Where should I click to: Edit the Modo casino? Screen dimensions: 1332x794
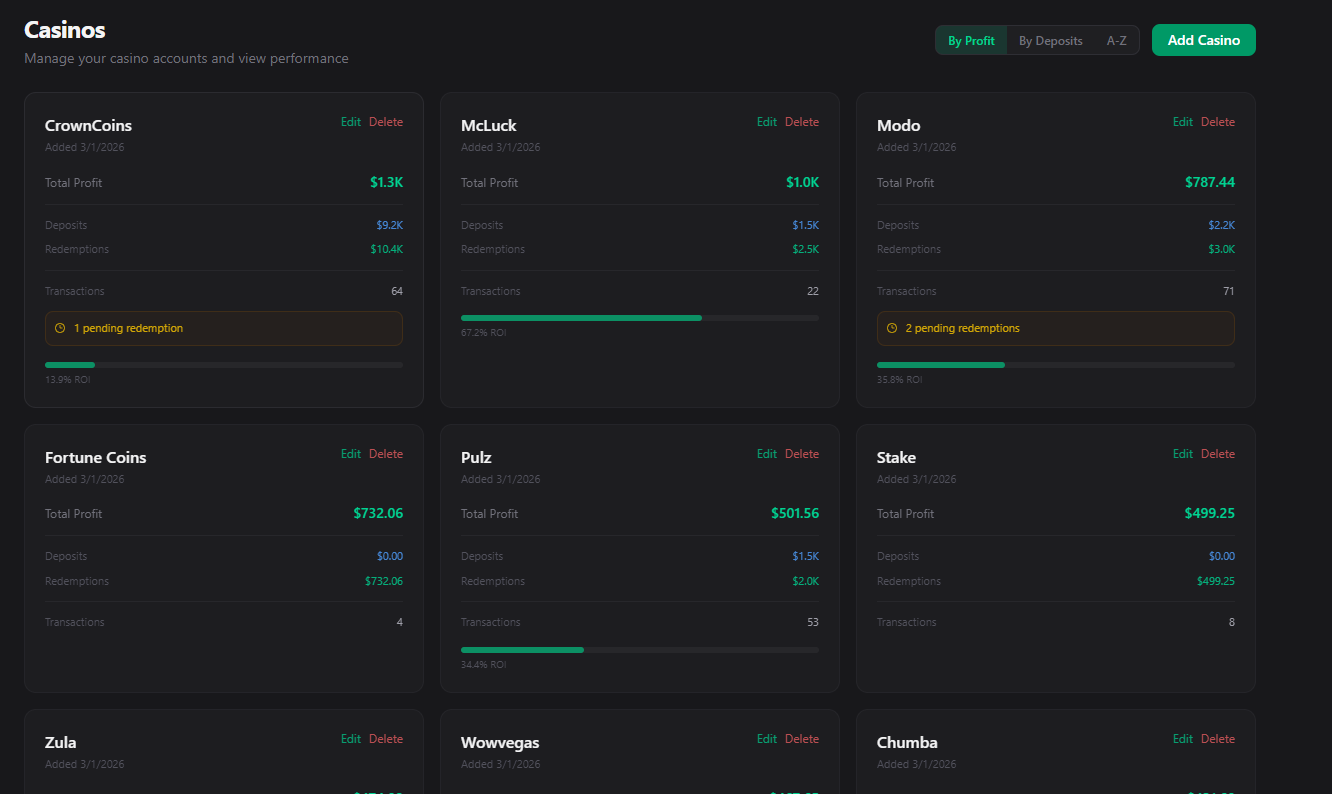point(1182,121)
